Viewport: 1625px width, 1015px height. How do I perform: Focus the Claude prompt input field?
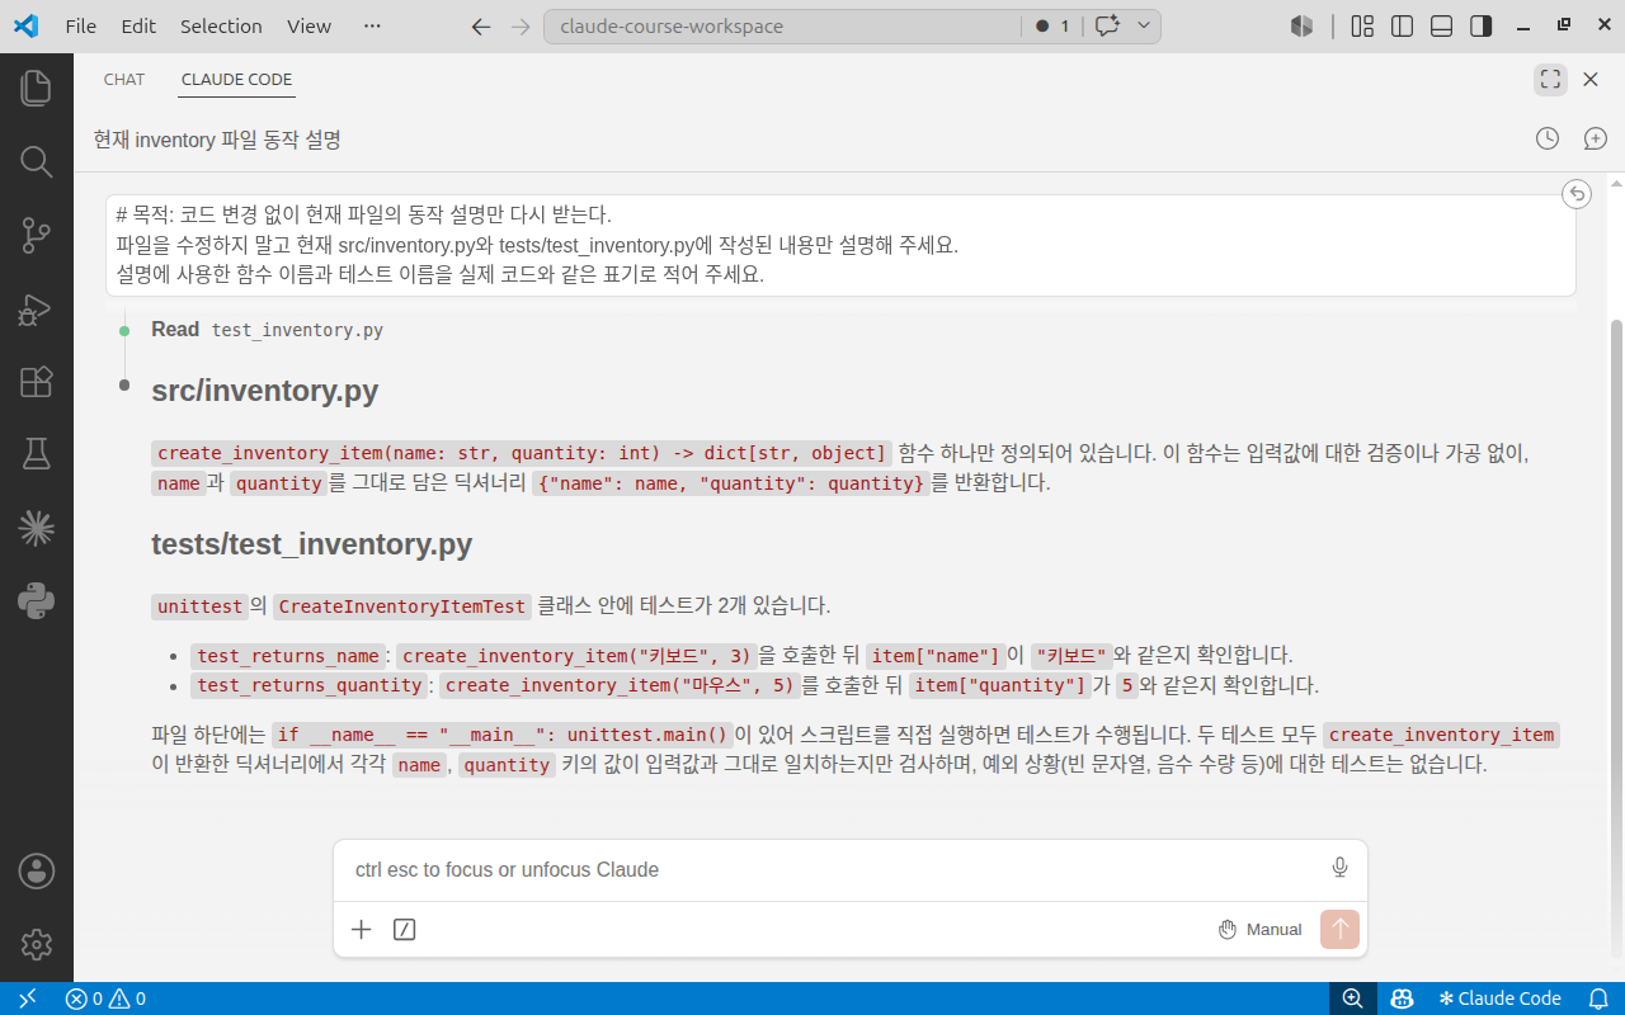[830, 869]
